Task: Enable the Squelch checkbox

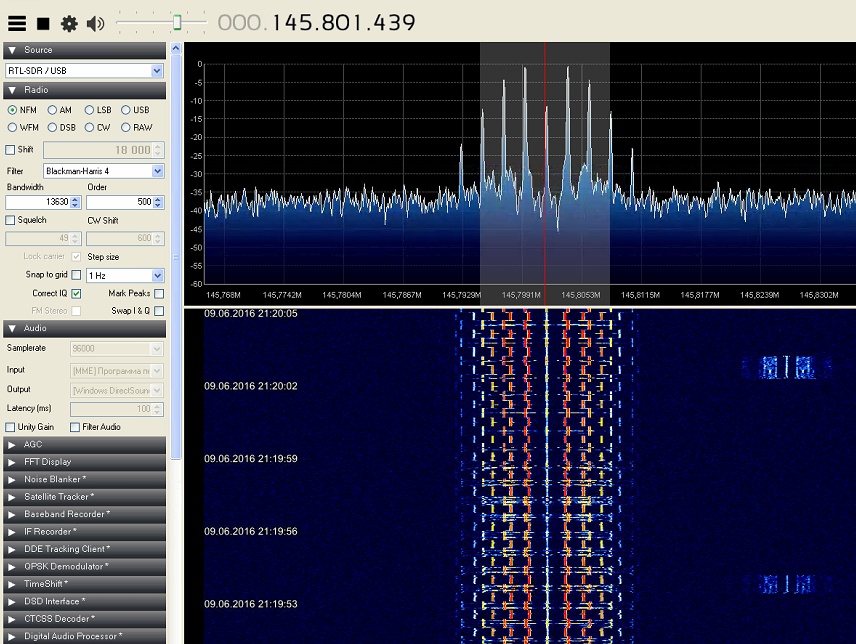Action: click(10, 220)
